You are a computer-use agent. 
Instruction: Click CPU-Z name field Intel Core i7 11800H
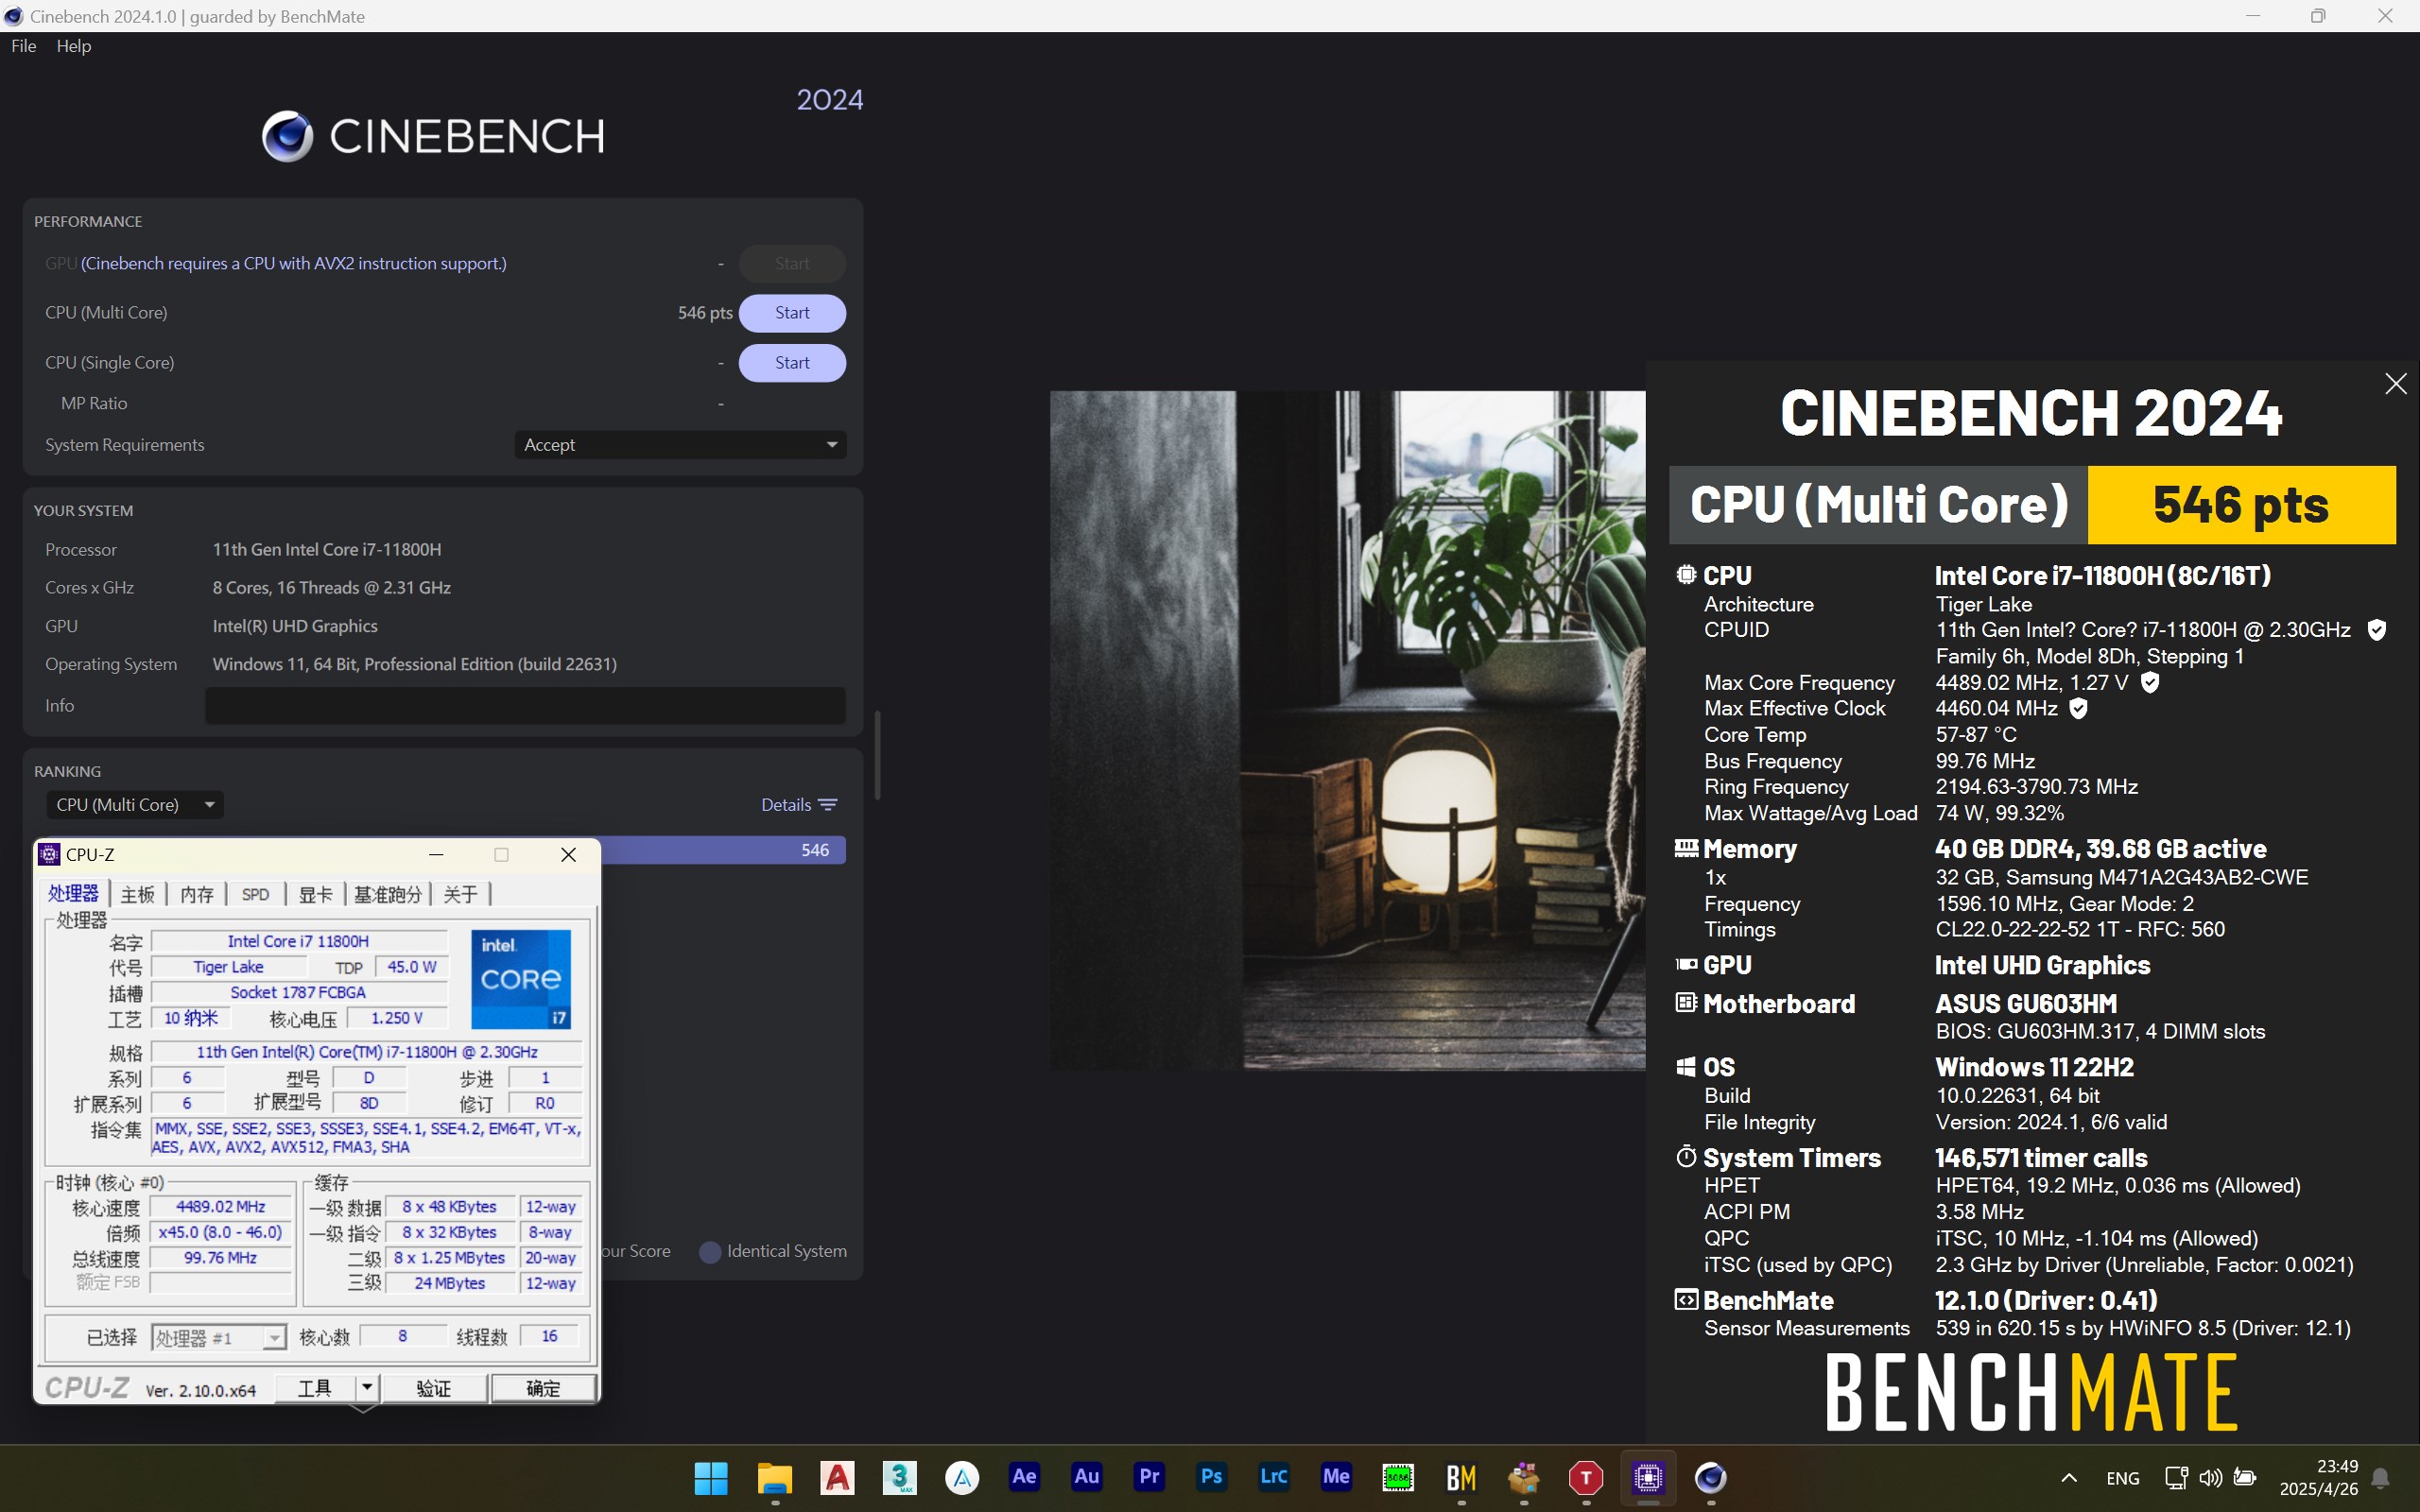pos(298,941)
